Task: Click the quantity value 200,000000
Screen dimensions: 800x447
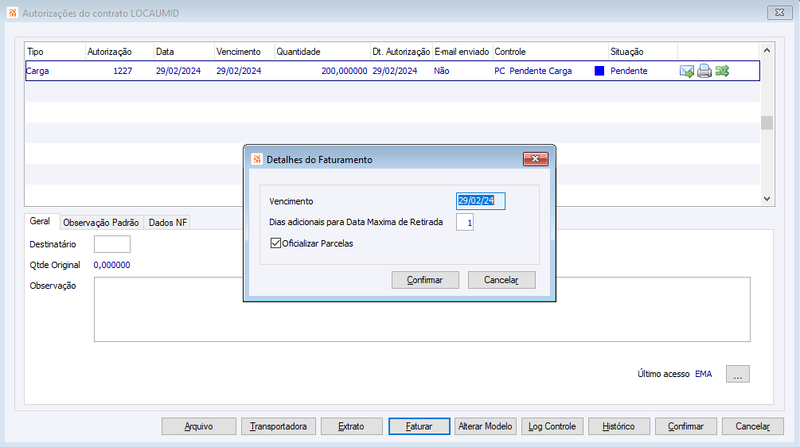Action: (x=344, y=71)
